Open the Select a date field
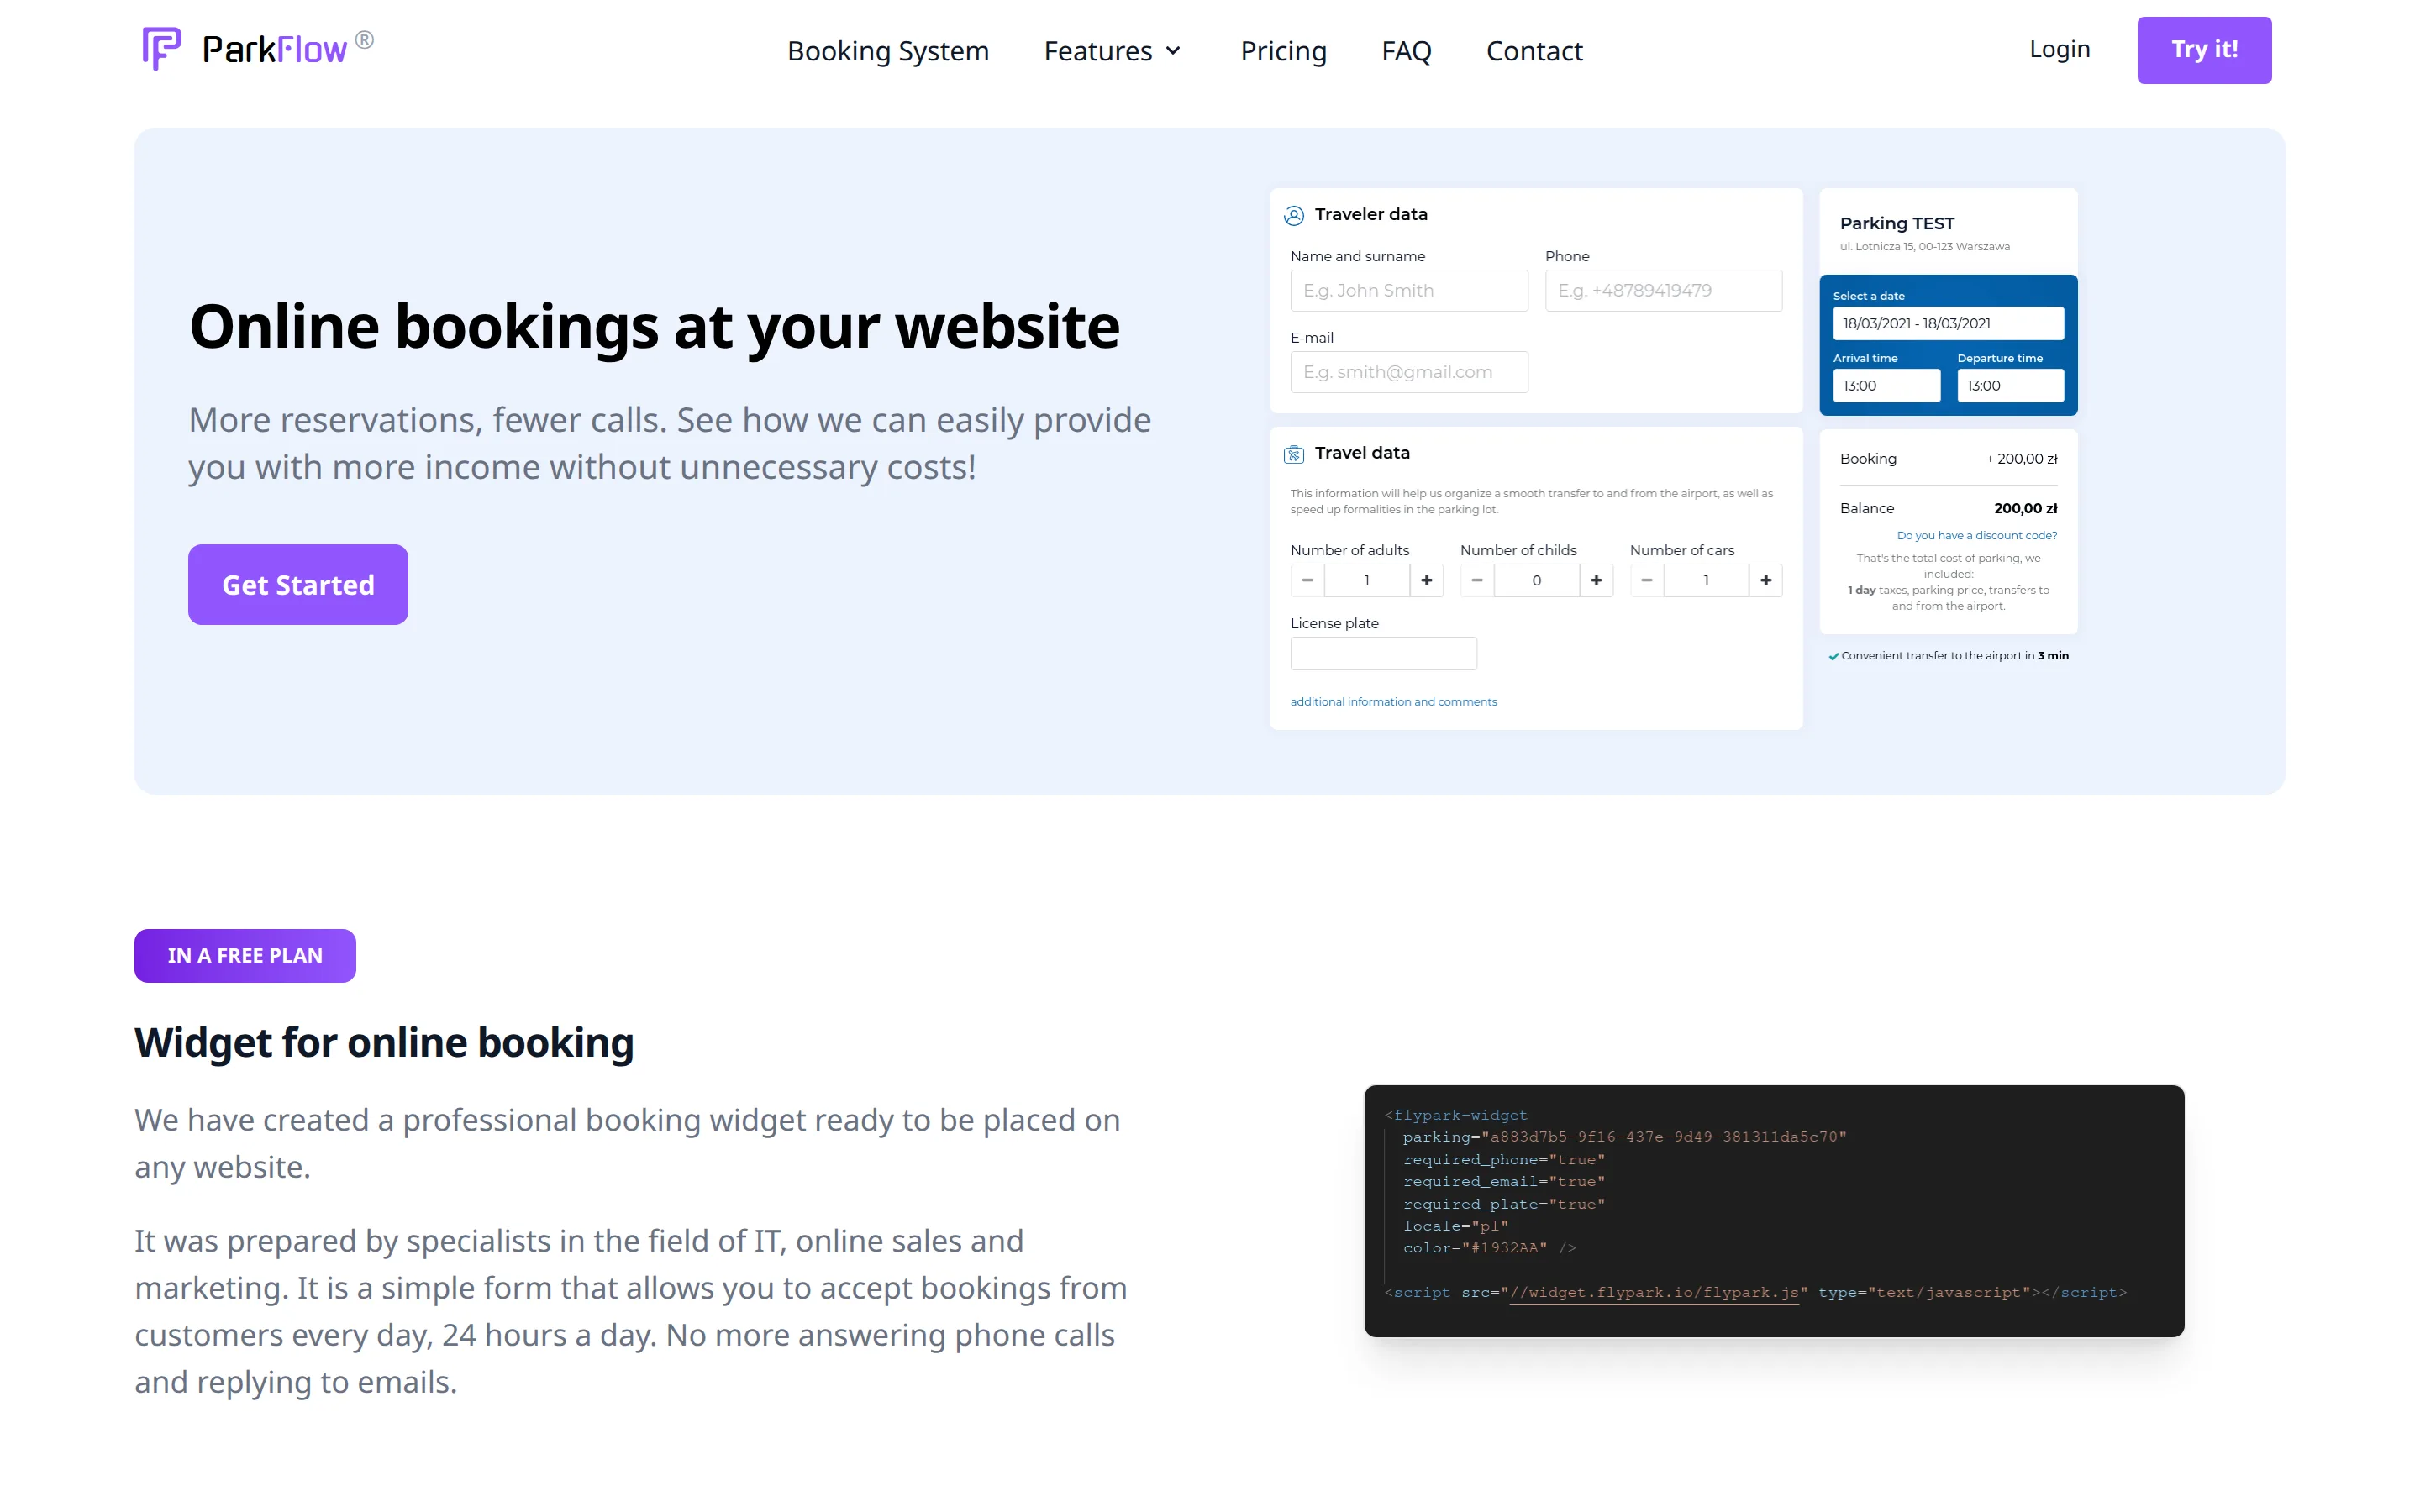 1947,323
